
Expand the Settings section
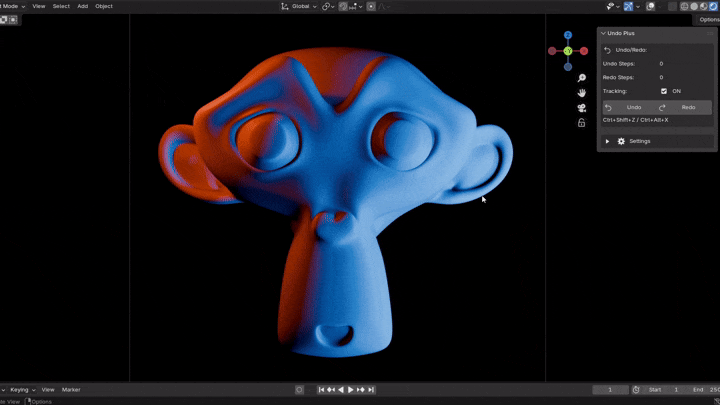[608, 141]
